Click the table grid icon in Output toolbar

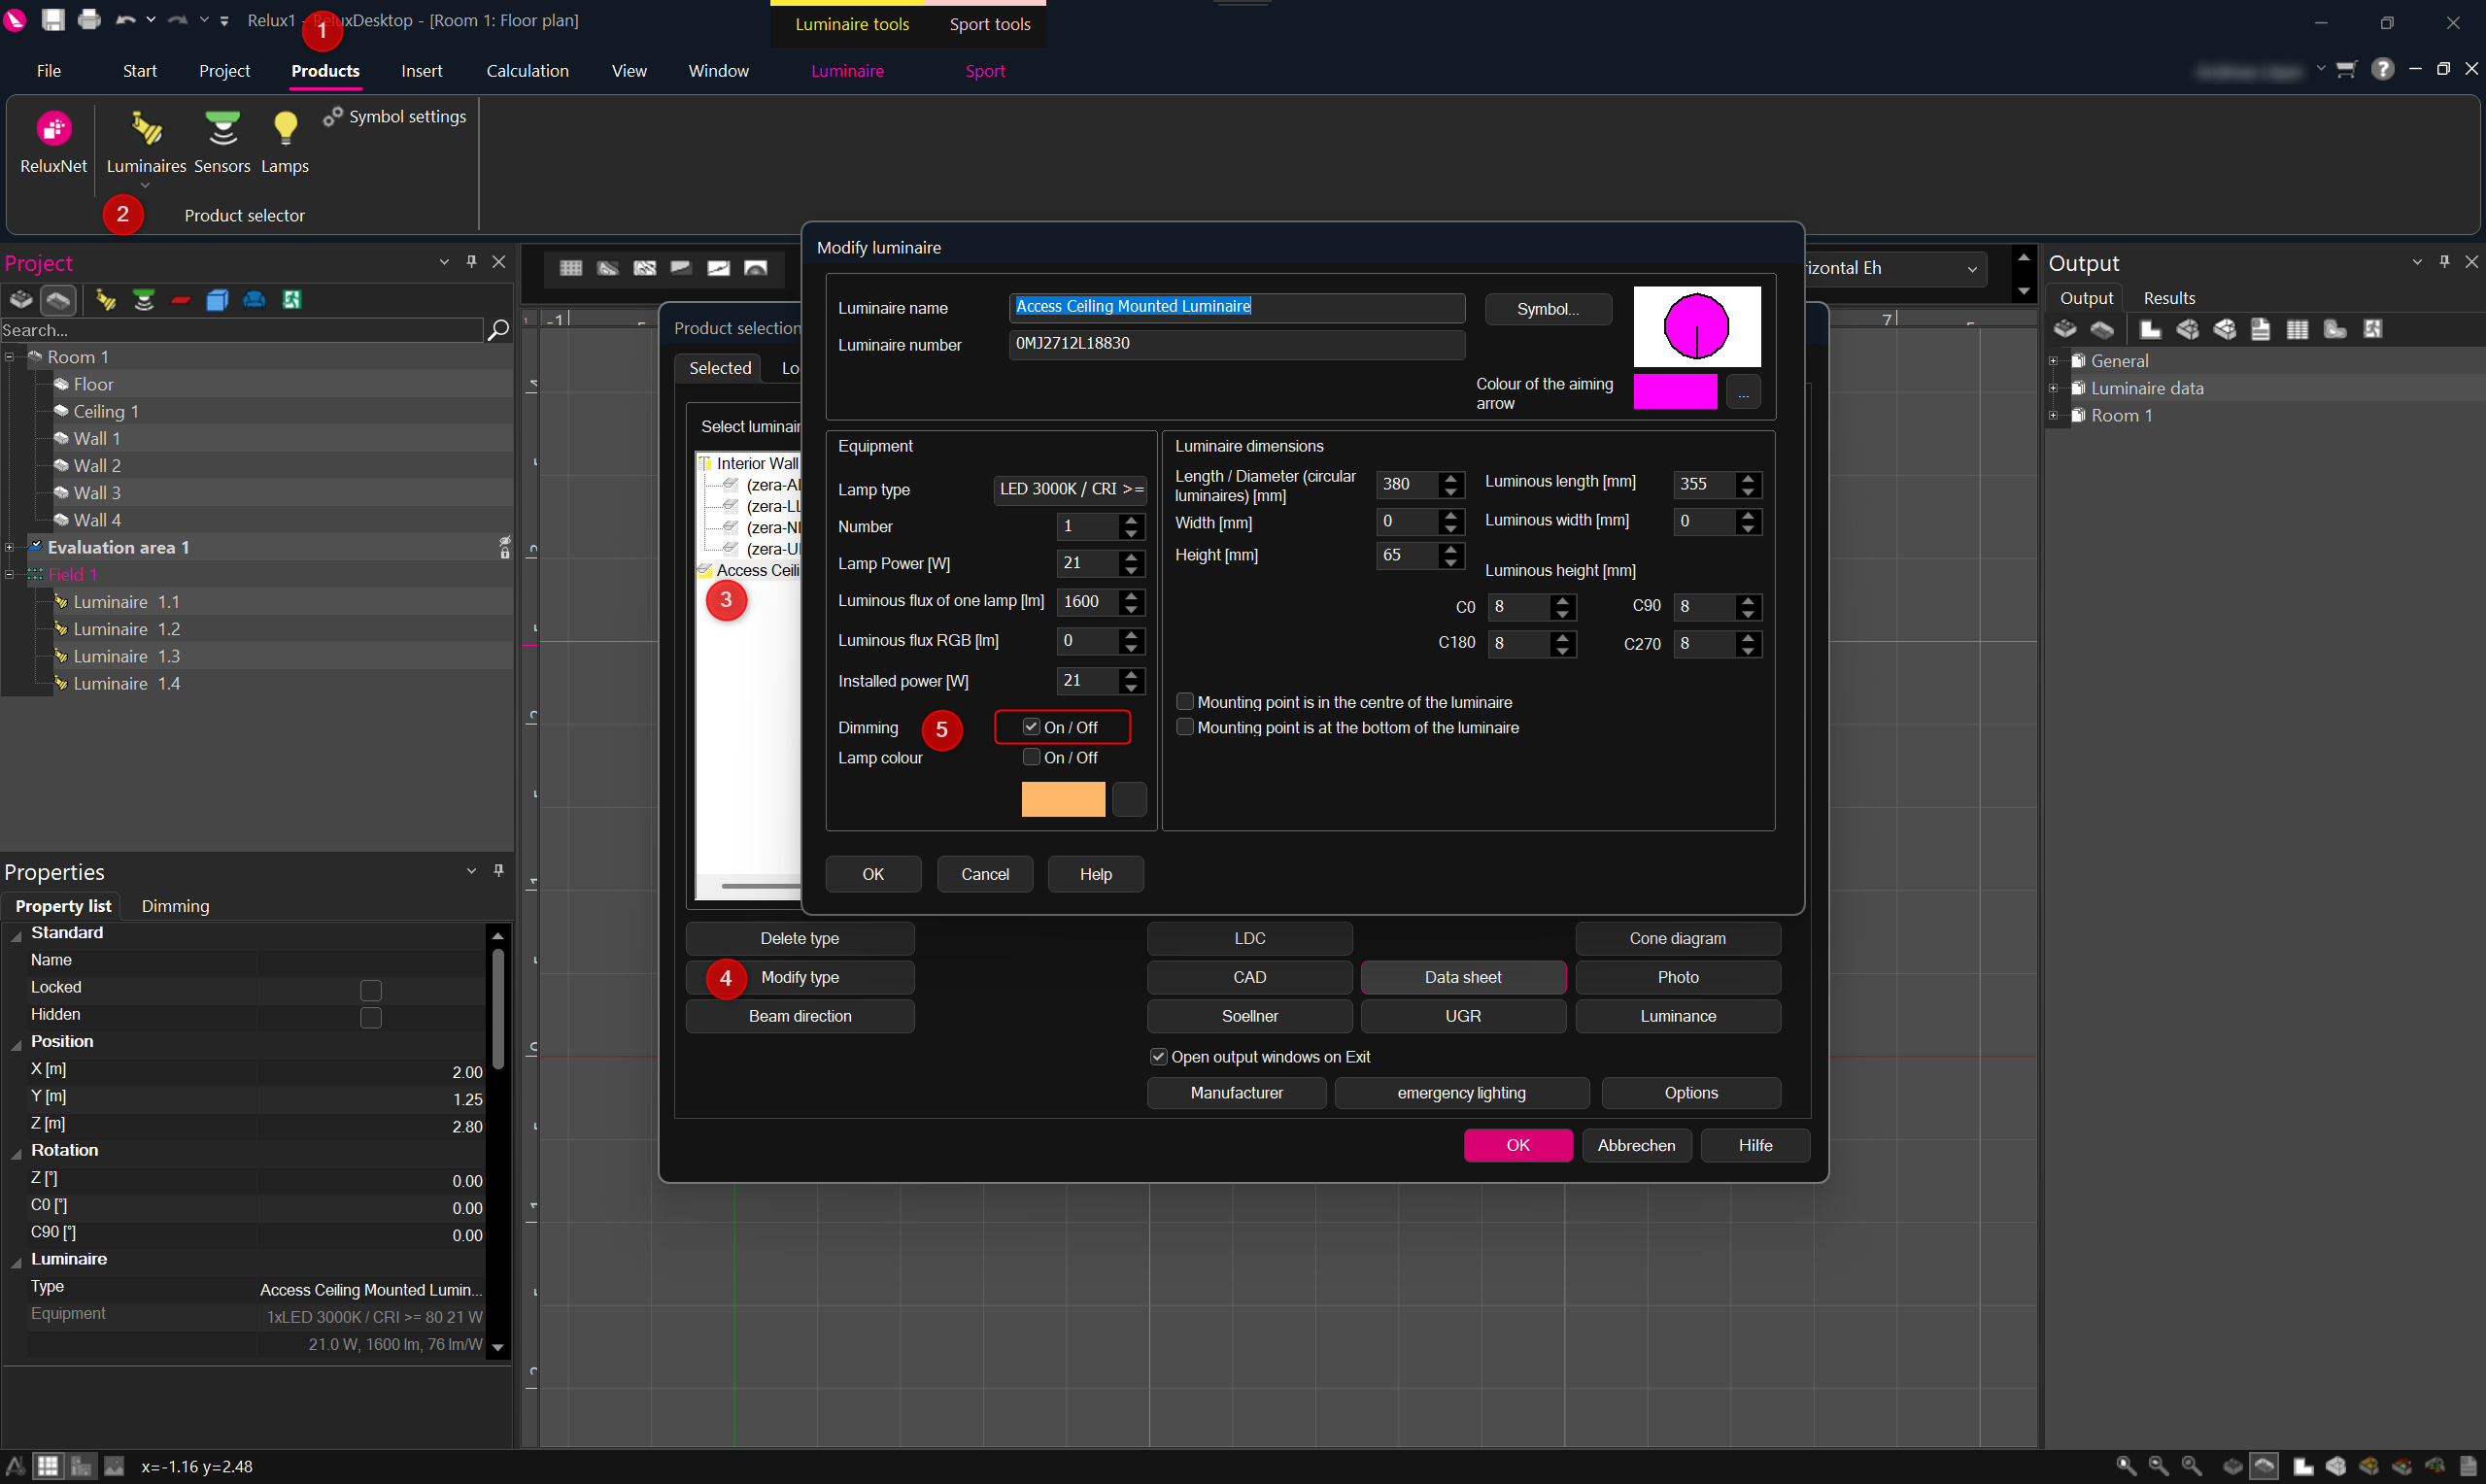[2298, 330]
